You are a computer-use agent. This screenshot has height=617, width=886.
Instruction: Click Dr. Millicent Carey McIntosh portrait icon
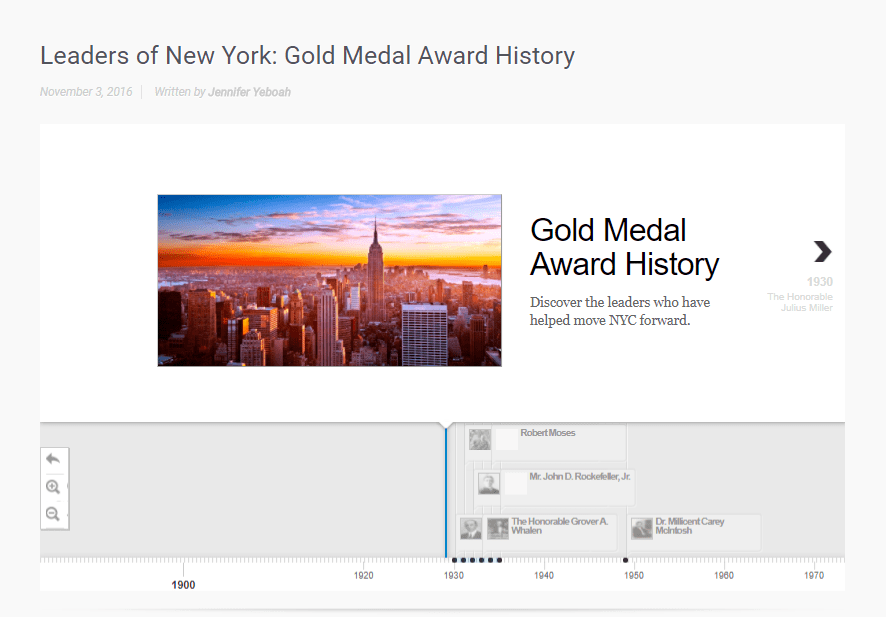(642, 528)
